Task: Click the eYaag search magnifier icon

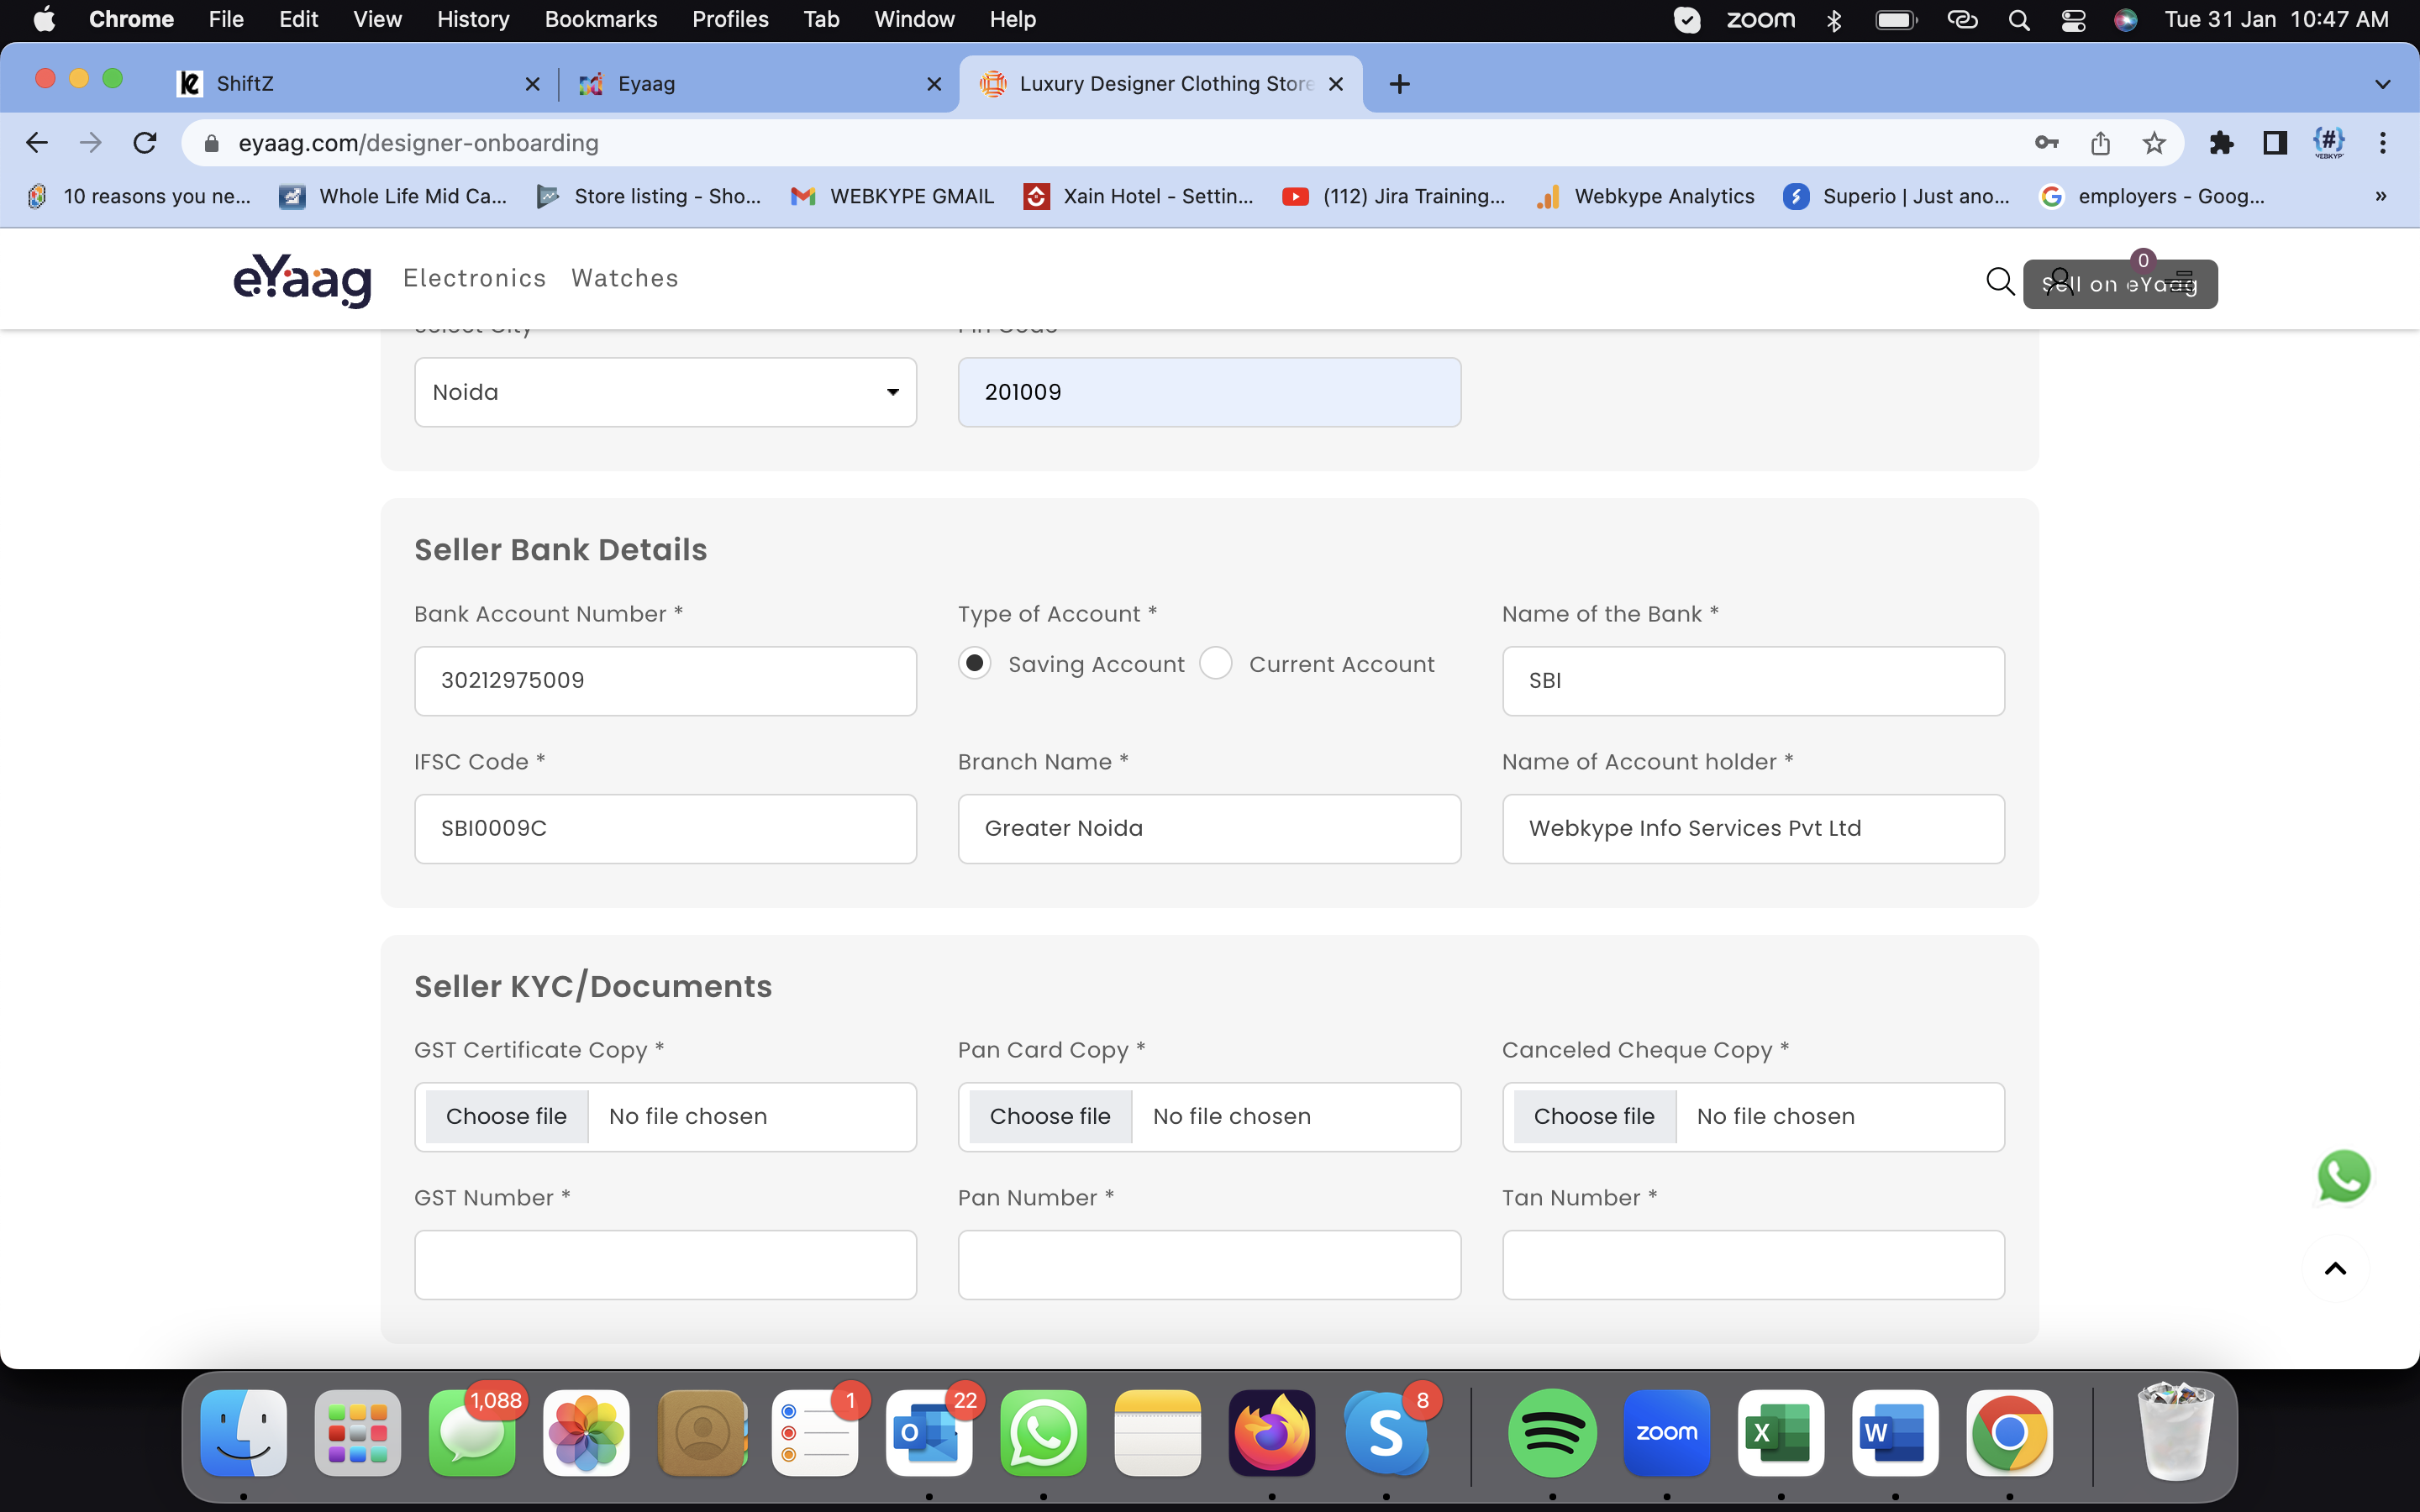Action: (1999, 282)
